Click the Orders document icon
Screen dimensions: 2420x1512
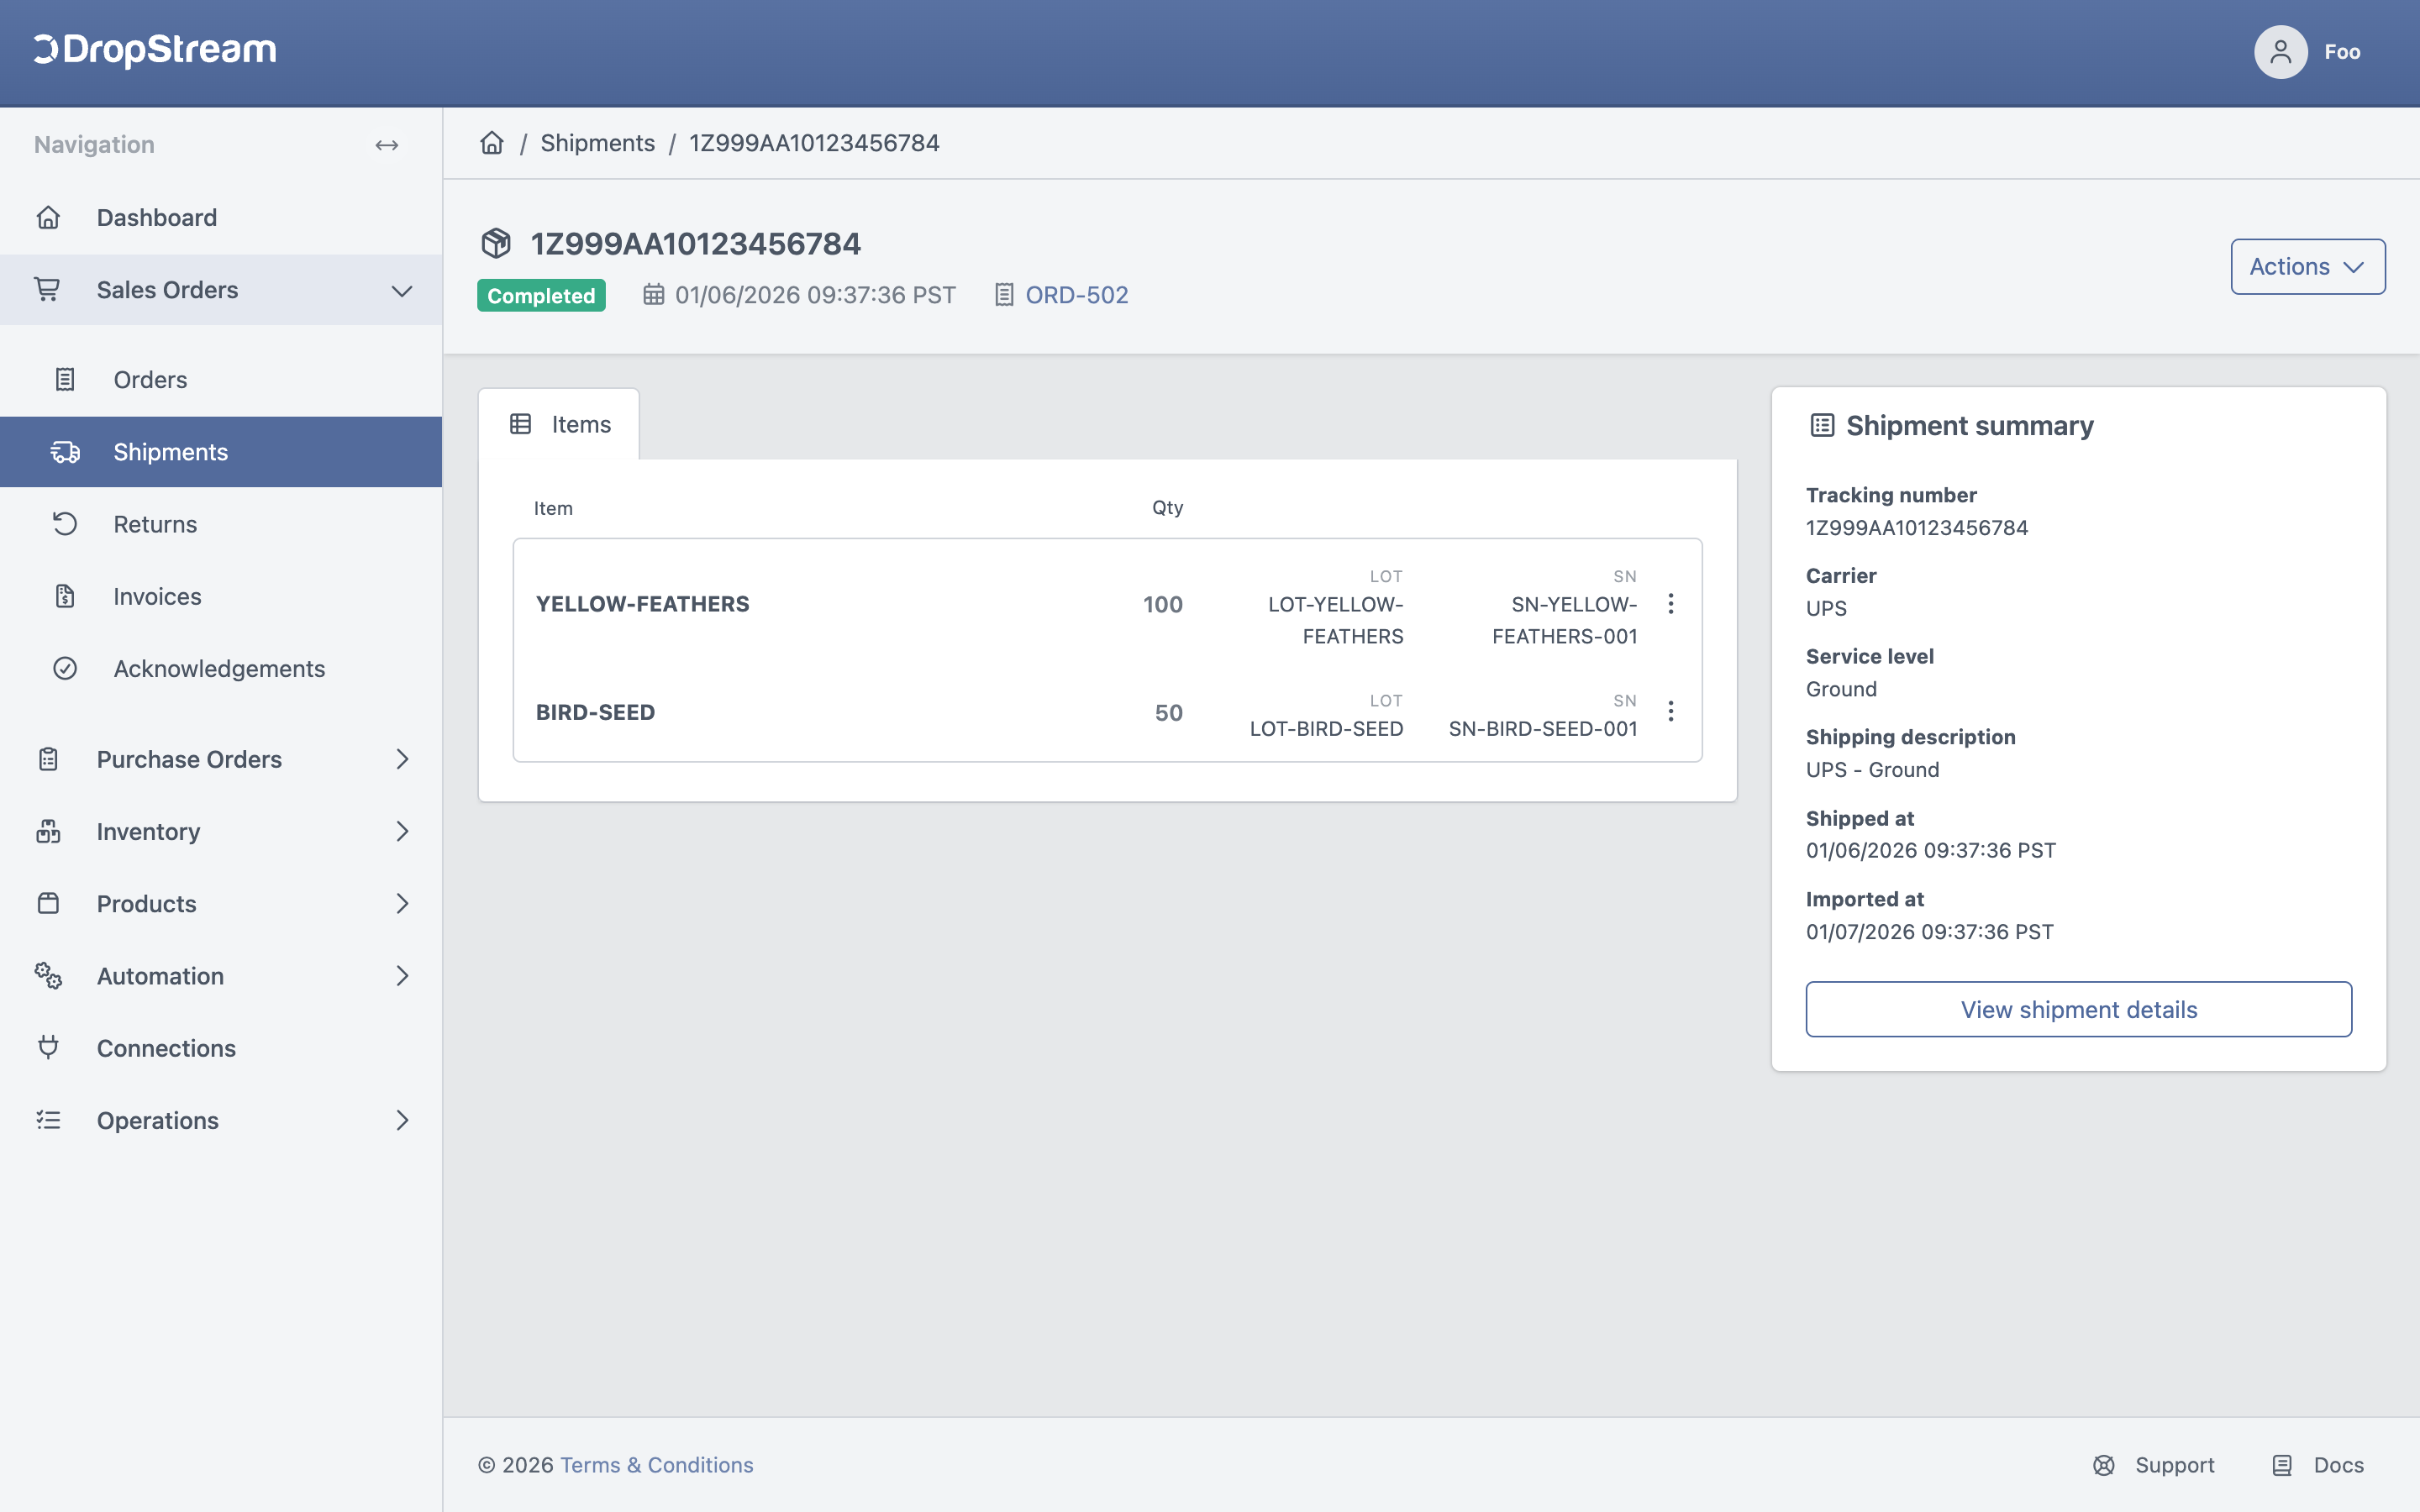[x=65, y=379]
